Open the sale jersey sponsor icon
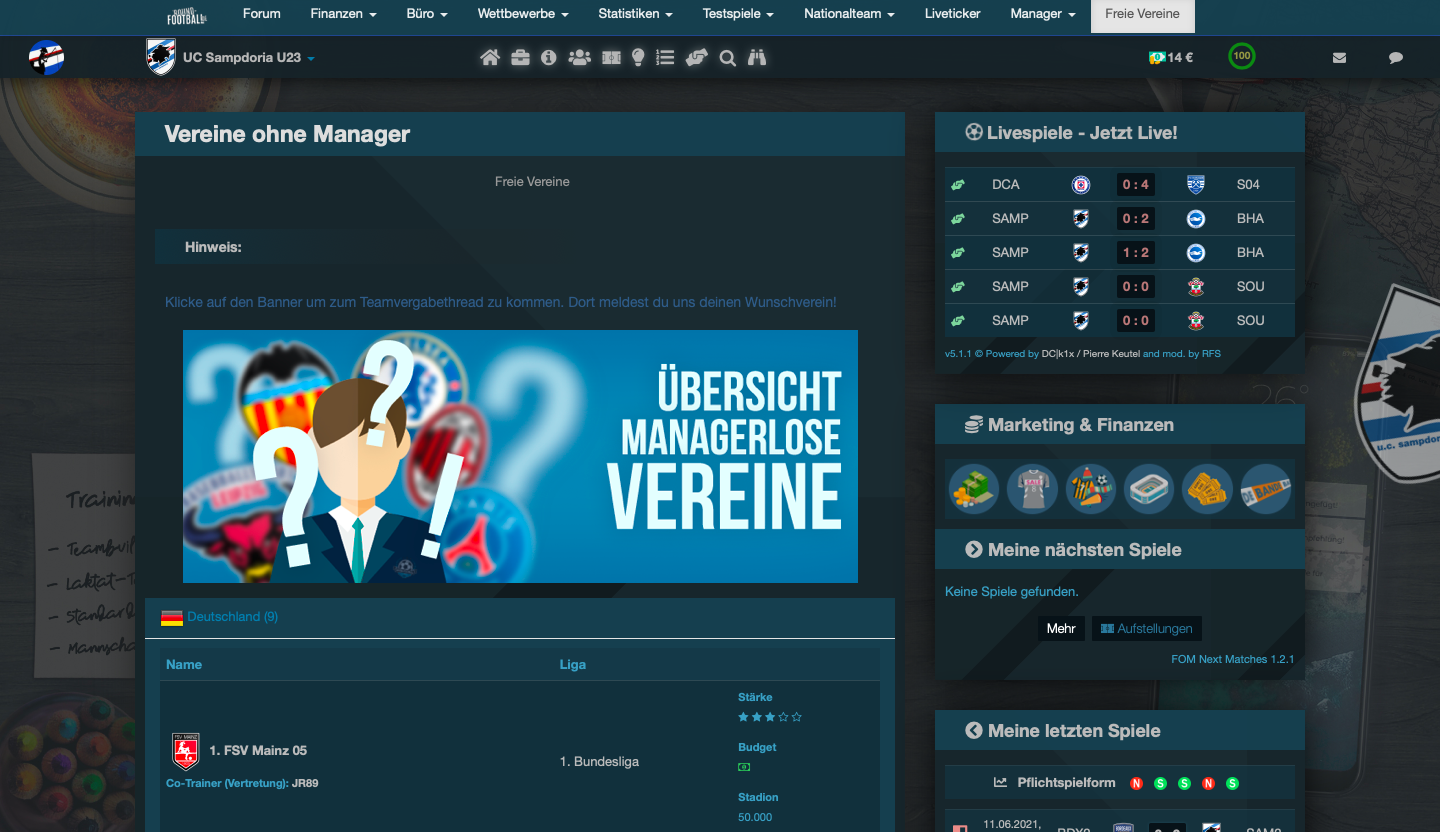Screen dimensions: 1440x832 [1032, 489]
